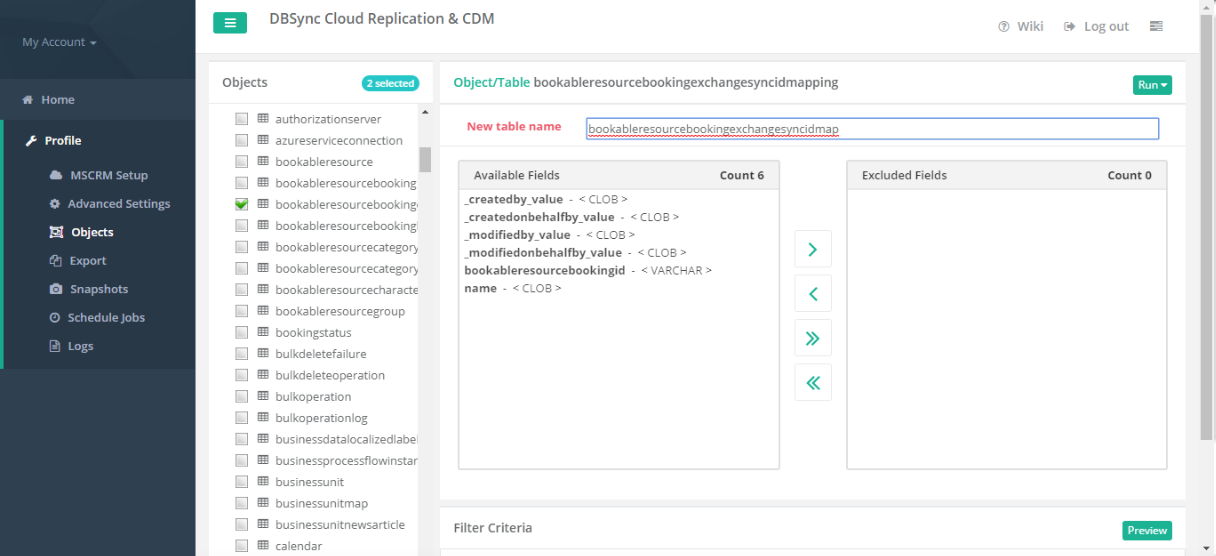Check the bookingstatus object checkbox
This screenshot has width=1216, height=556.
click(x=242, y=333)
